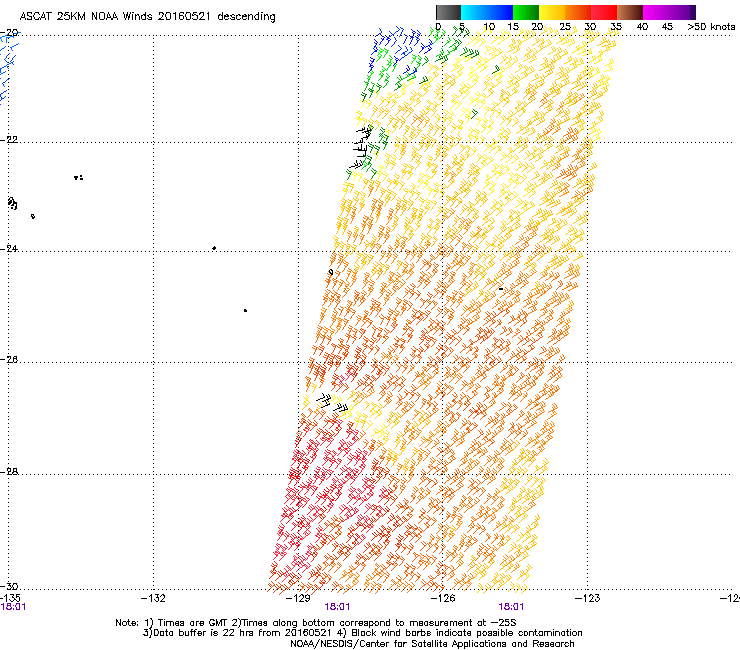Click the '45' legend scale label
The height and width of the screenshot is (650, 740).
pos(667,27)
